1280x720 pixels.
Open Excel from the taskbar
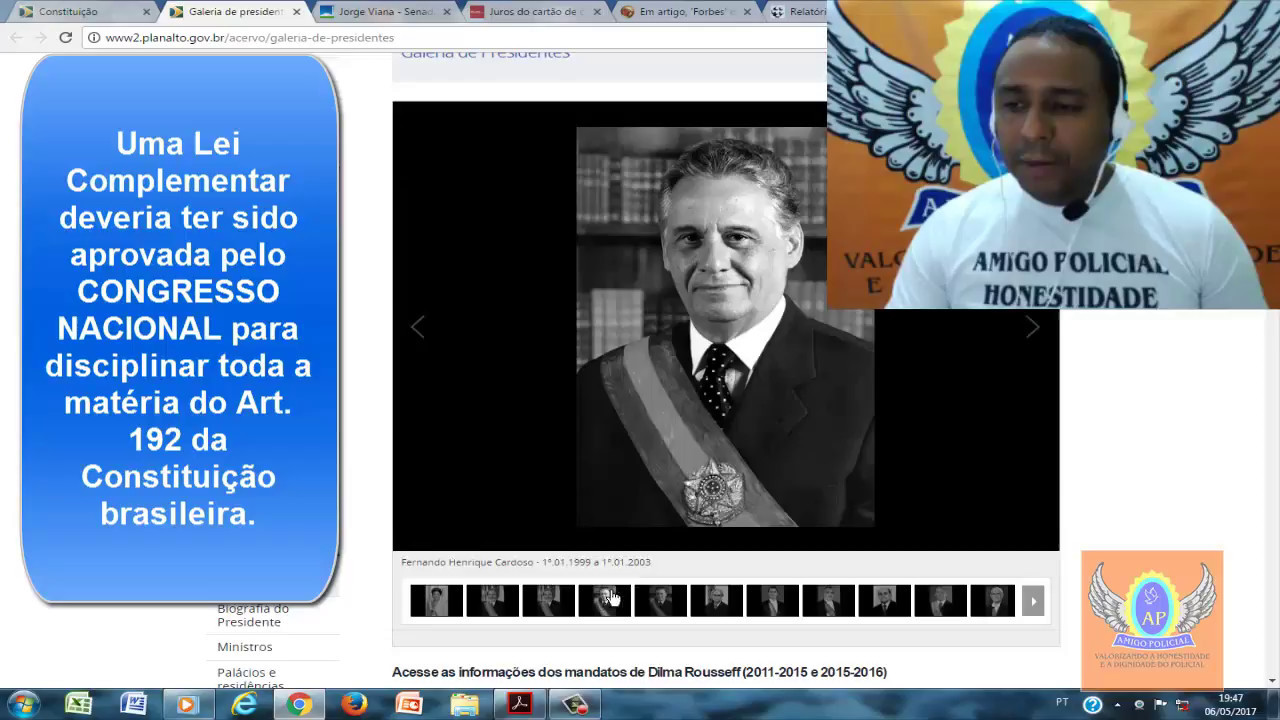79,704
